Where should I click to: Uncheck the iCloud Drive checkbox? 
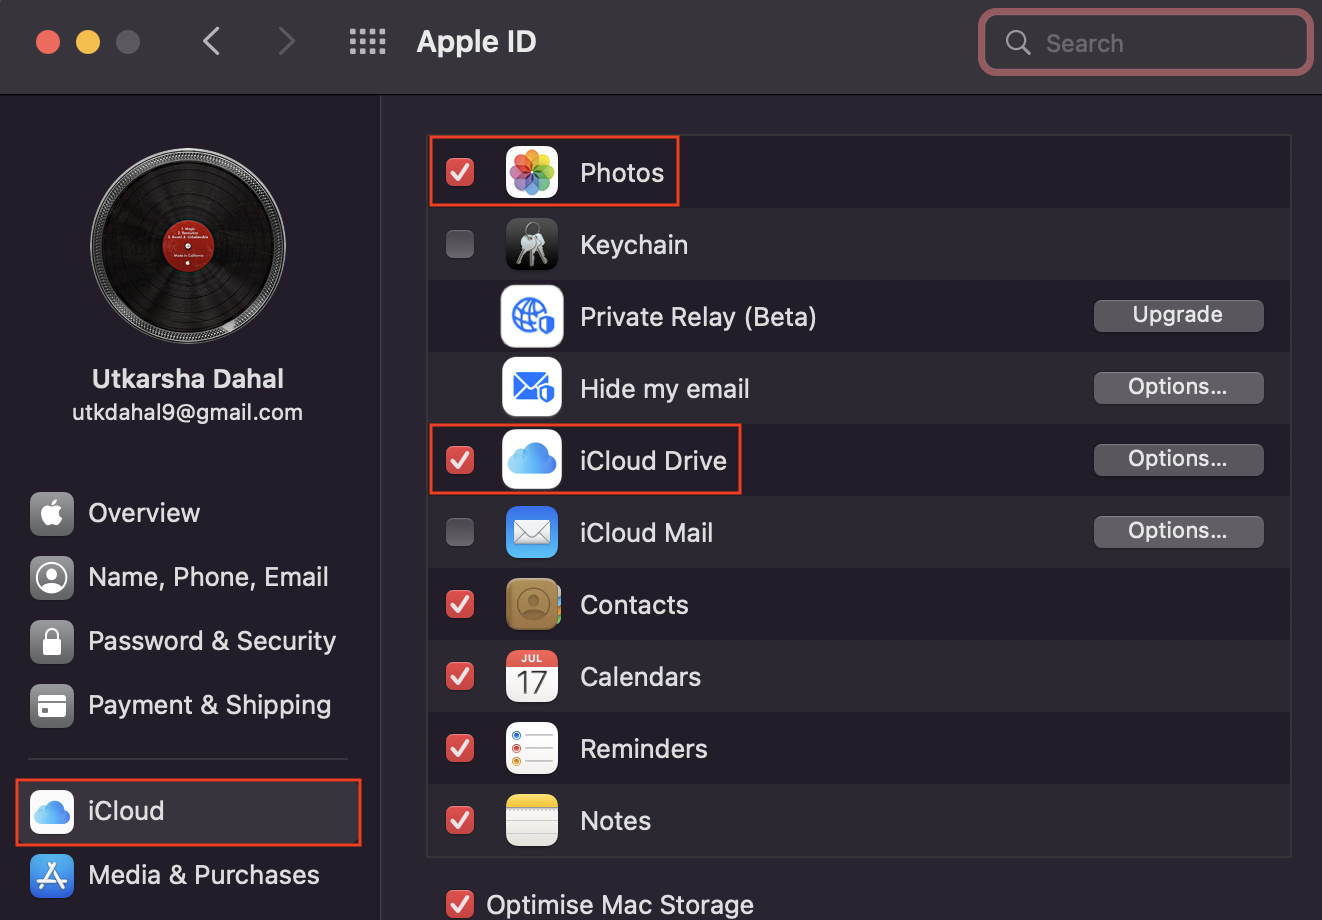tap(460, 460)
